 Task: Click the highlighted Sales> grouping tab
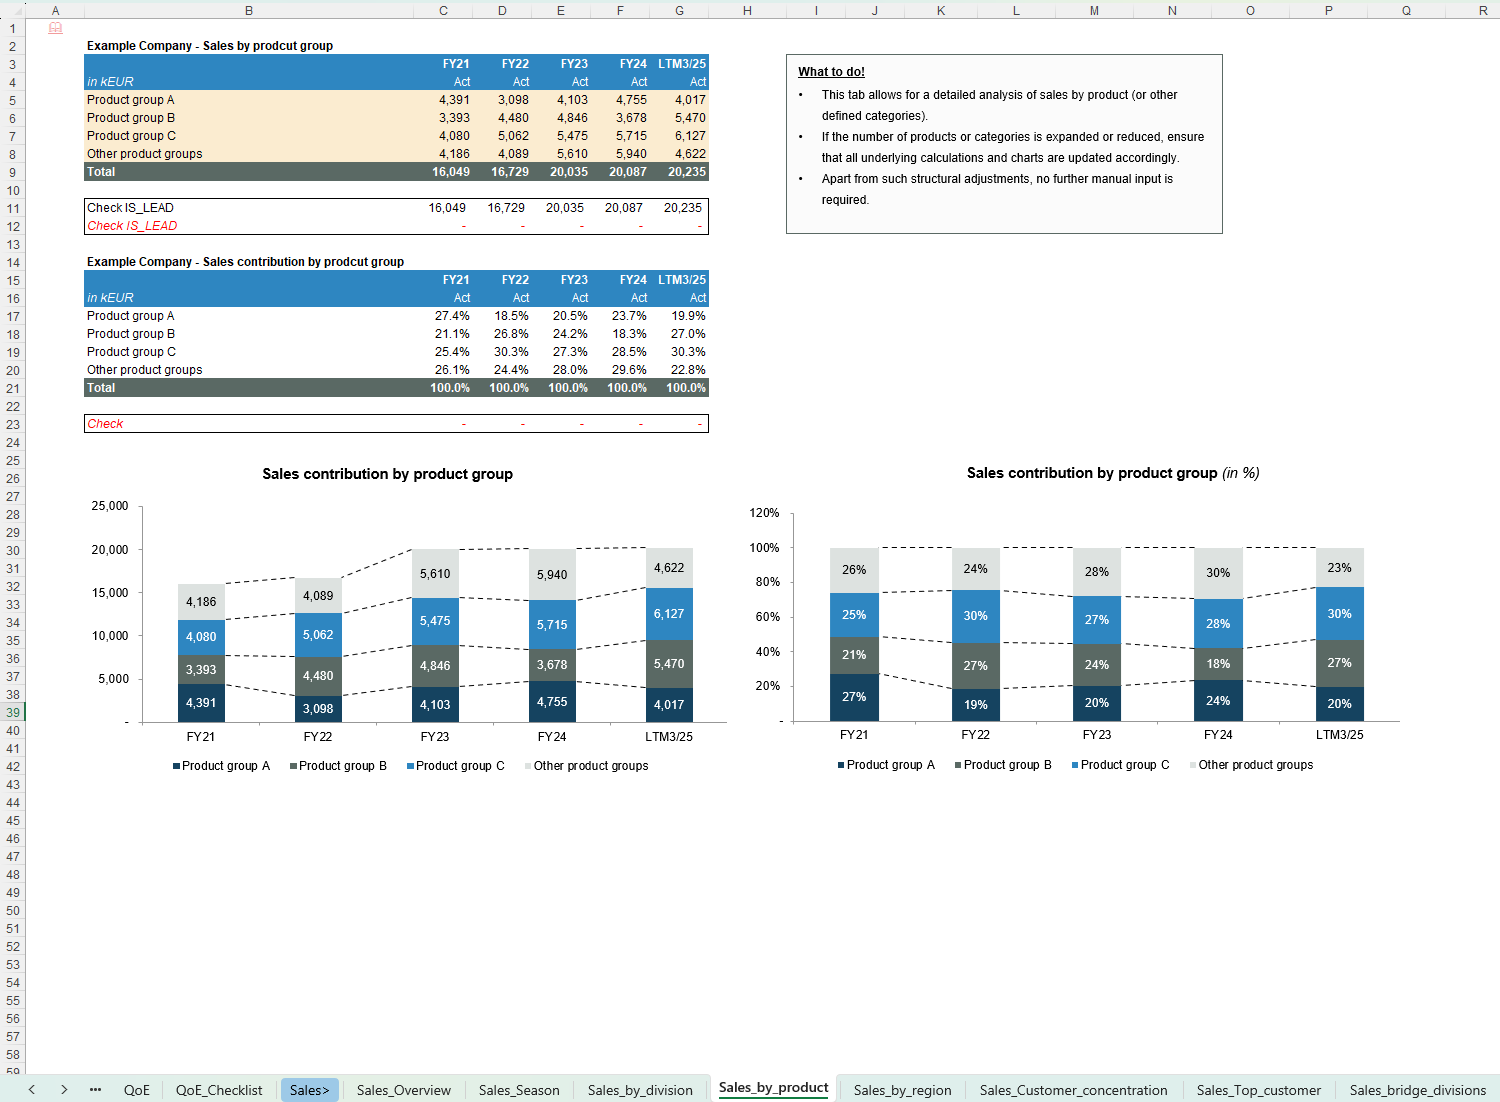pos(310,1090)
